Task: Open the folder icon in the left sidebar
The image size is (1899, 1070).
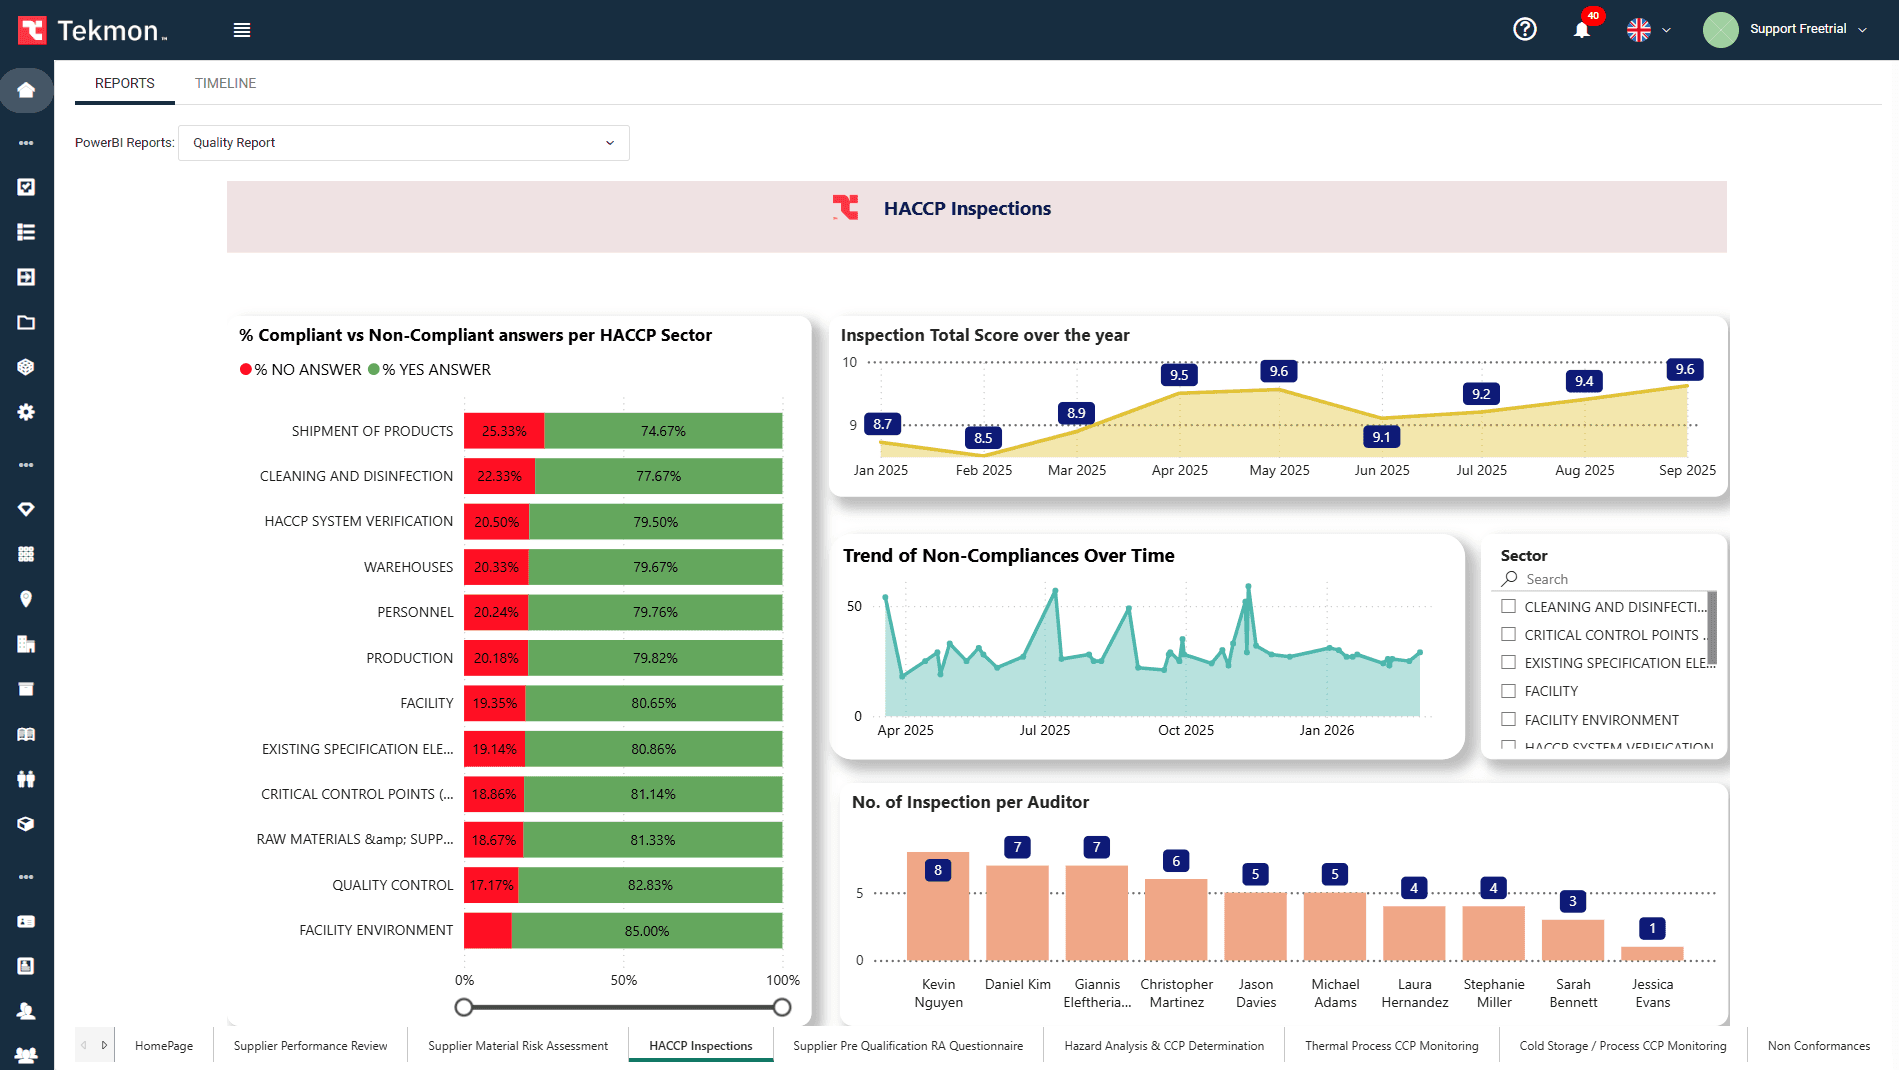Action: pos(26,322)
